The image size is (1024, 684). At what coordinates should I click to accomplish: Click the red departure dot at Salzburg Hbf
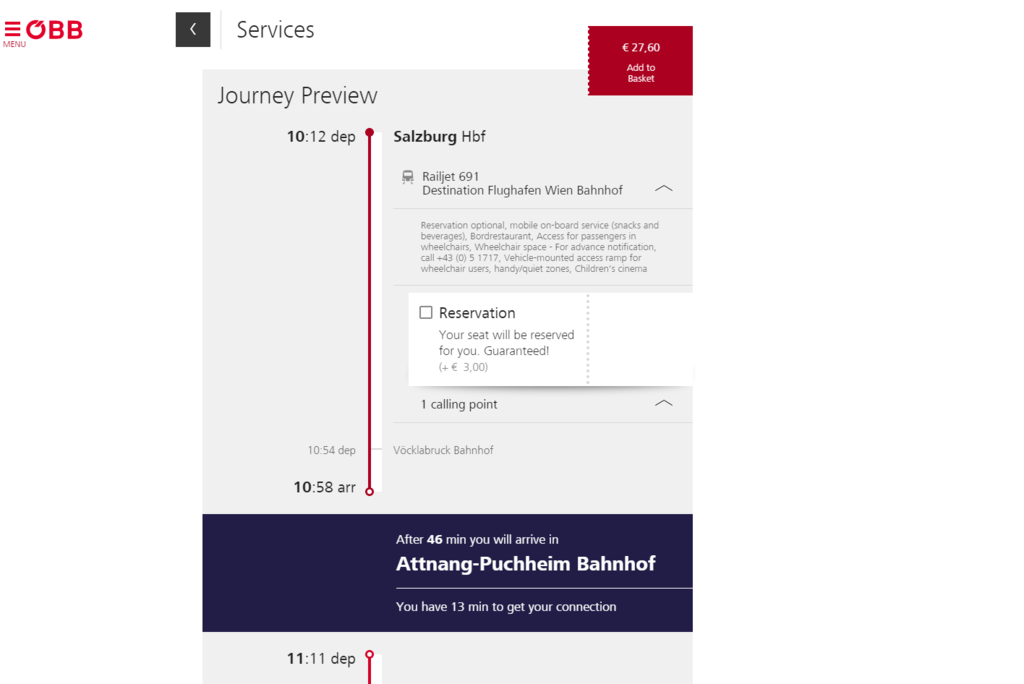369,132
